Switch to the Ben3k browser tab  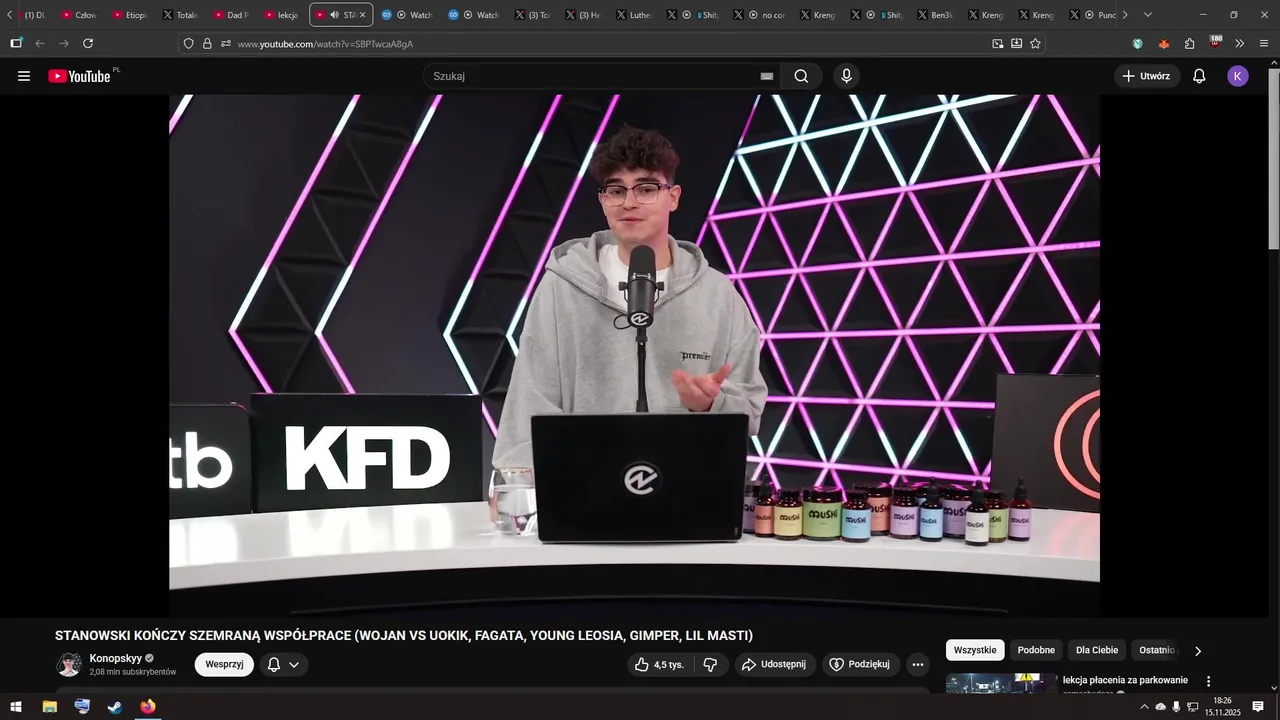coord(935,15)
